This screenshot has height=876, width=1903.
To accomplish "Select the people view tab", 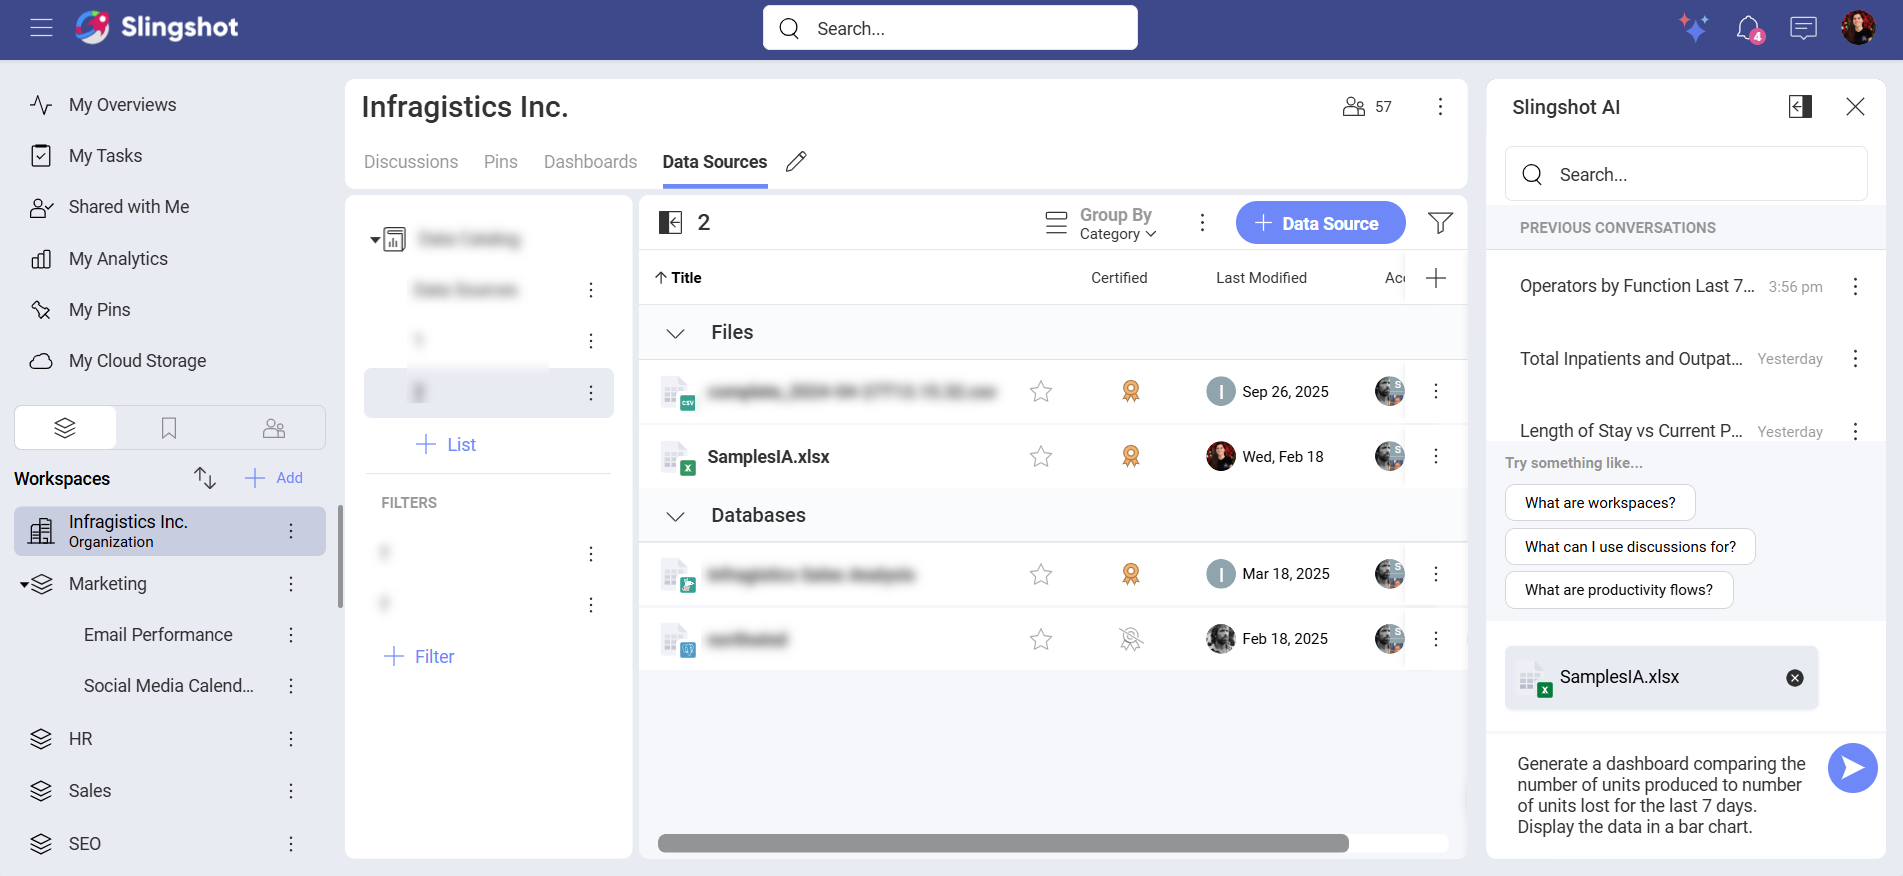I will tap(273, 428).
